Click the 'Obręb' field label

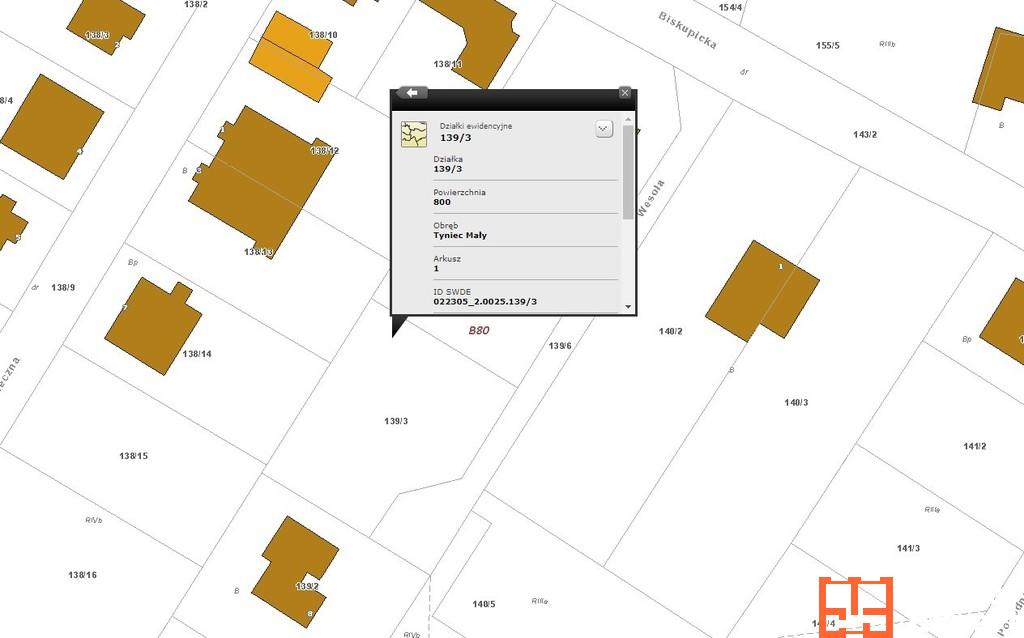point(447,225)
